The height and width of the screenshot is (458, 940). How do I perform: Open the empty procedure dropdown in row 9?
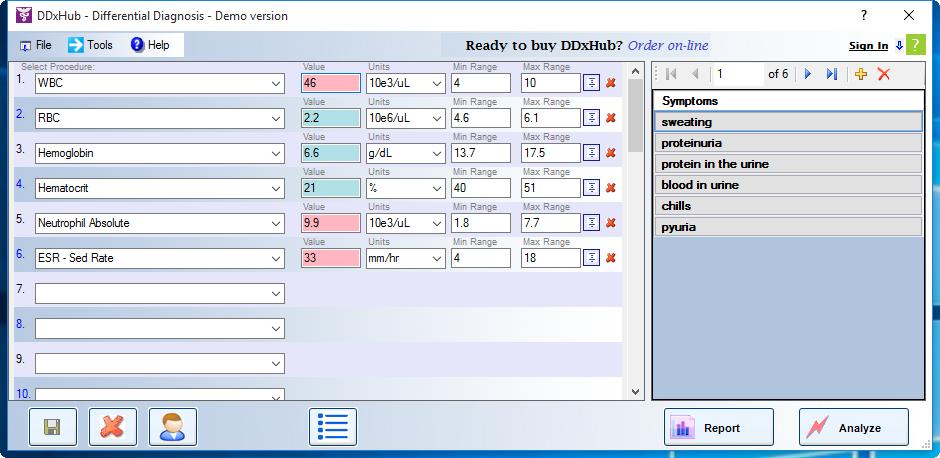pos(276,363)
